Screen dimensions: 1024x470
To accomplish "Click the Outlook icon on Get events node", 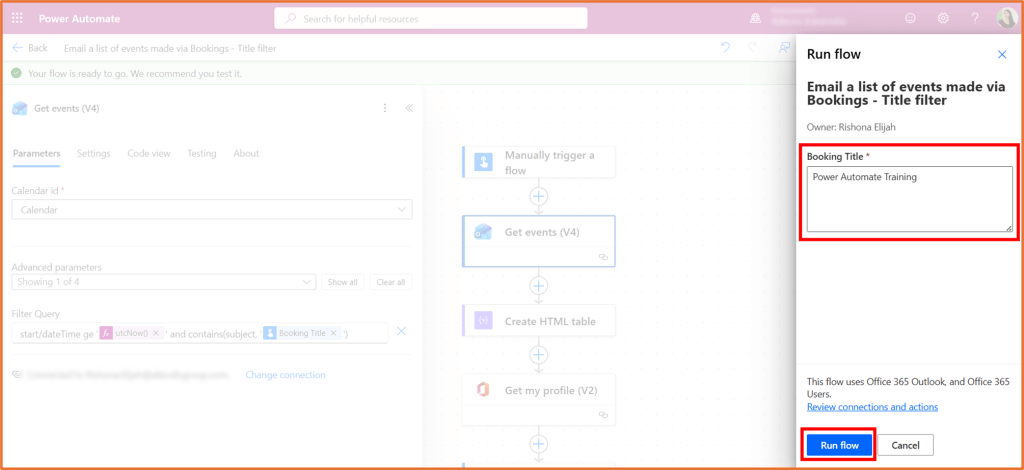I will pyautogui.click(x=483, y=231).
